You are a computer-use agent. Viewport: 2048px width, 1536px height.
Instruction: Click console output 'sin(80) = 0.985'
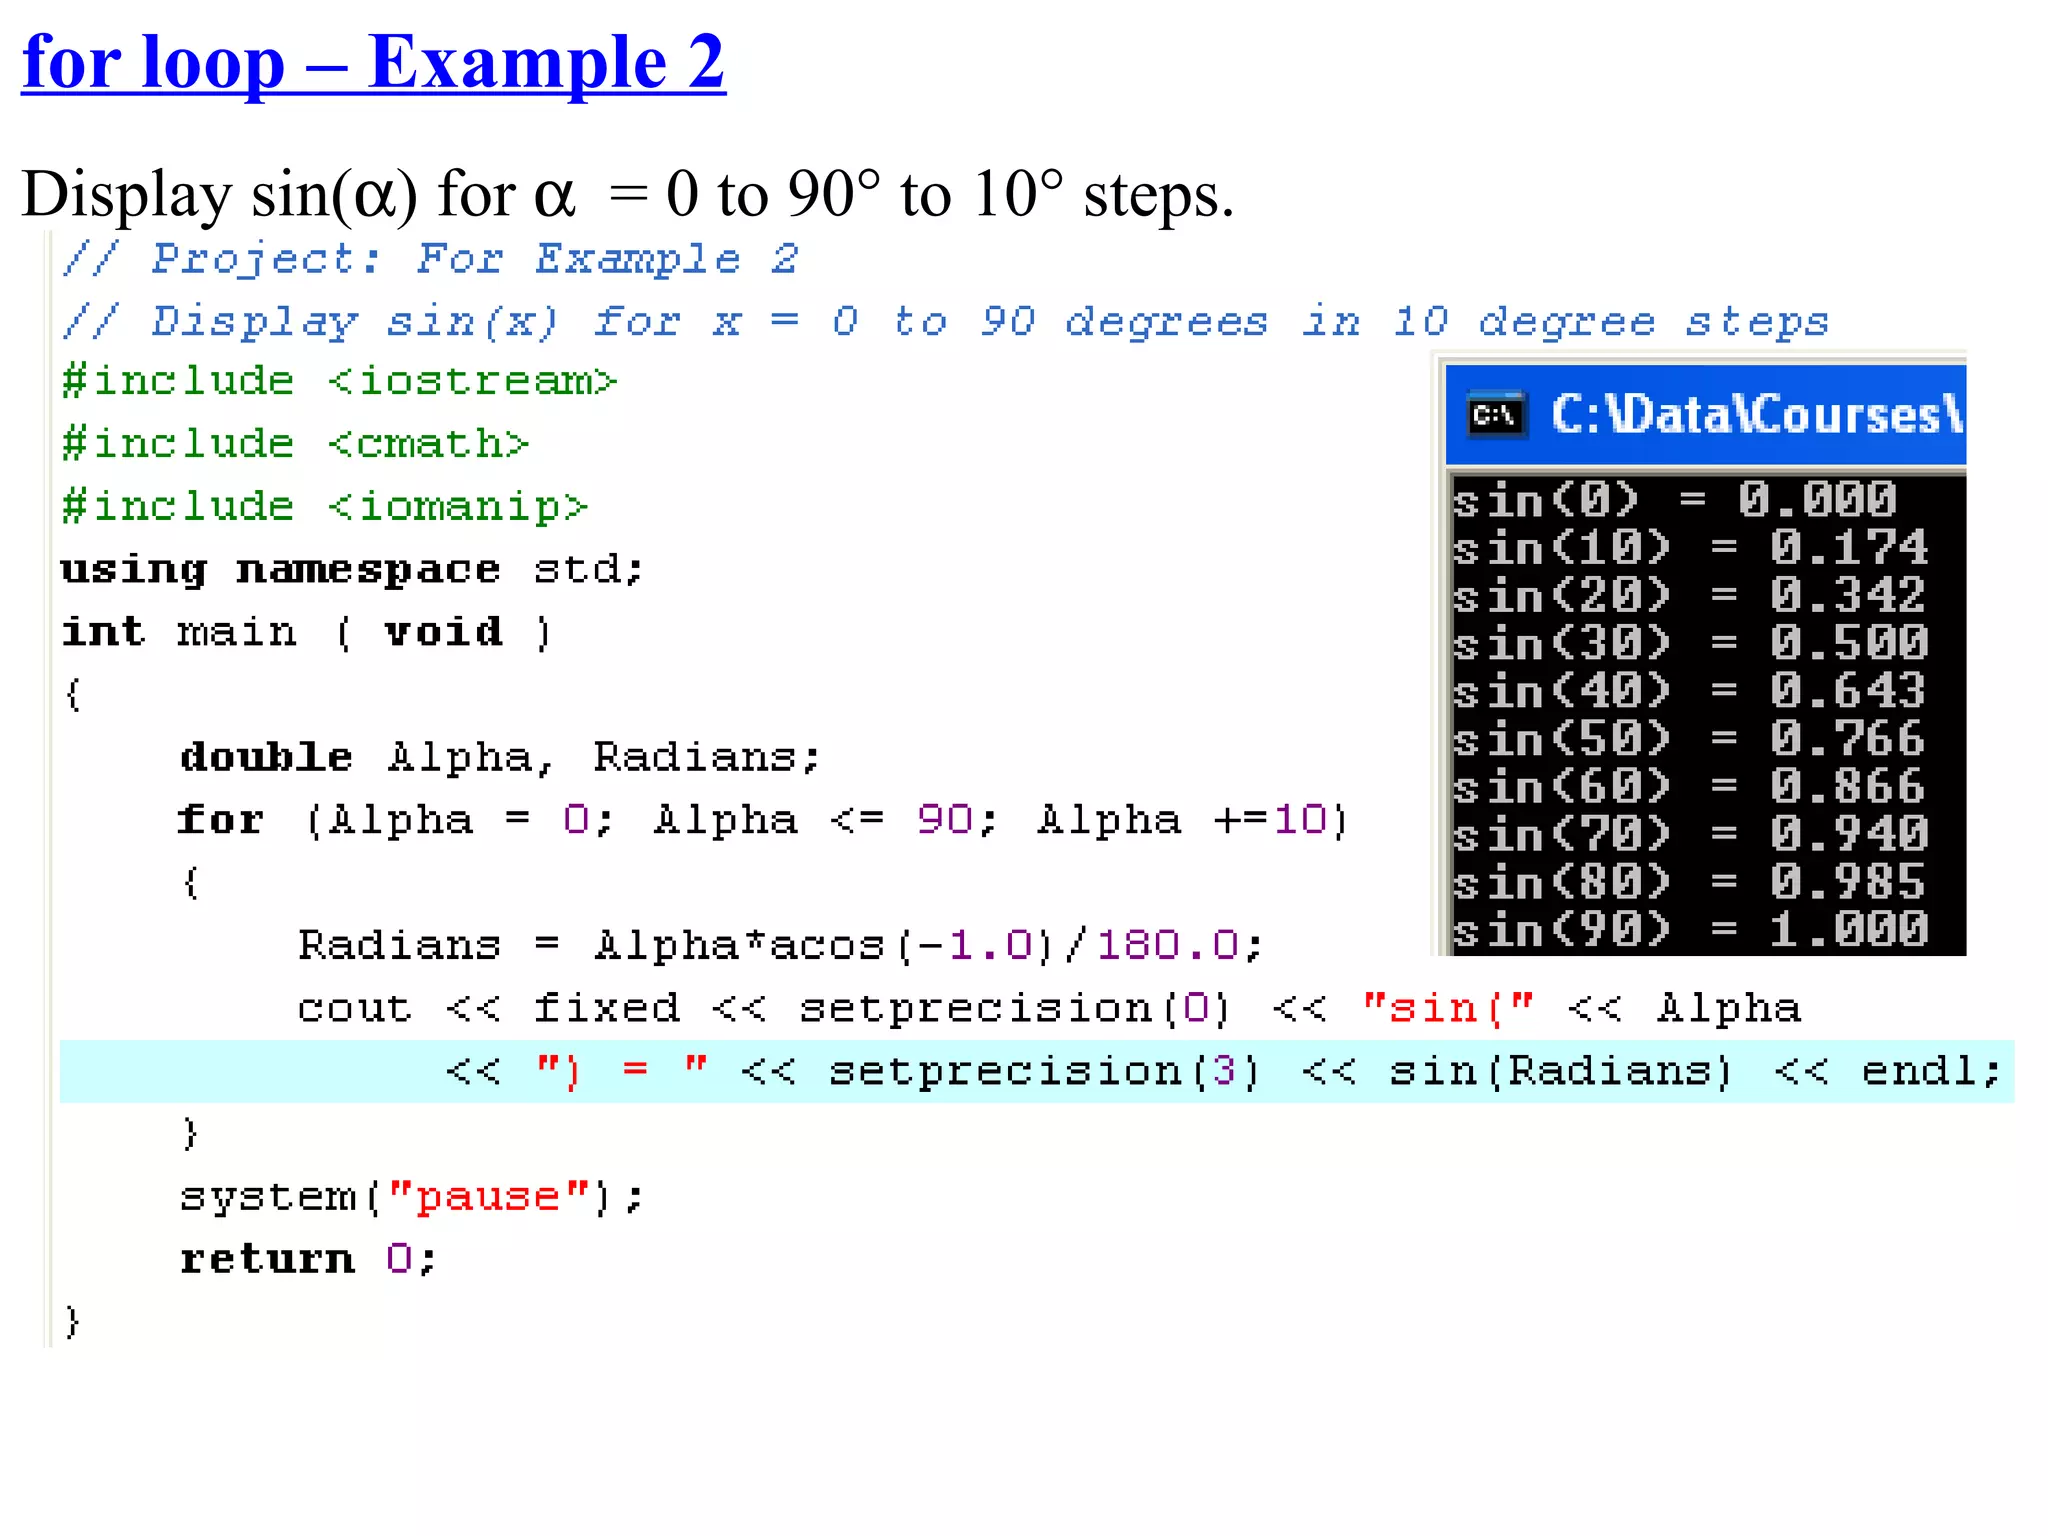click(1690, 883)
